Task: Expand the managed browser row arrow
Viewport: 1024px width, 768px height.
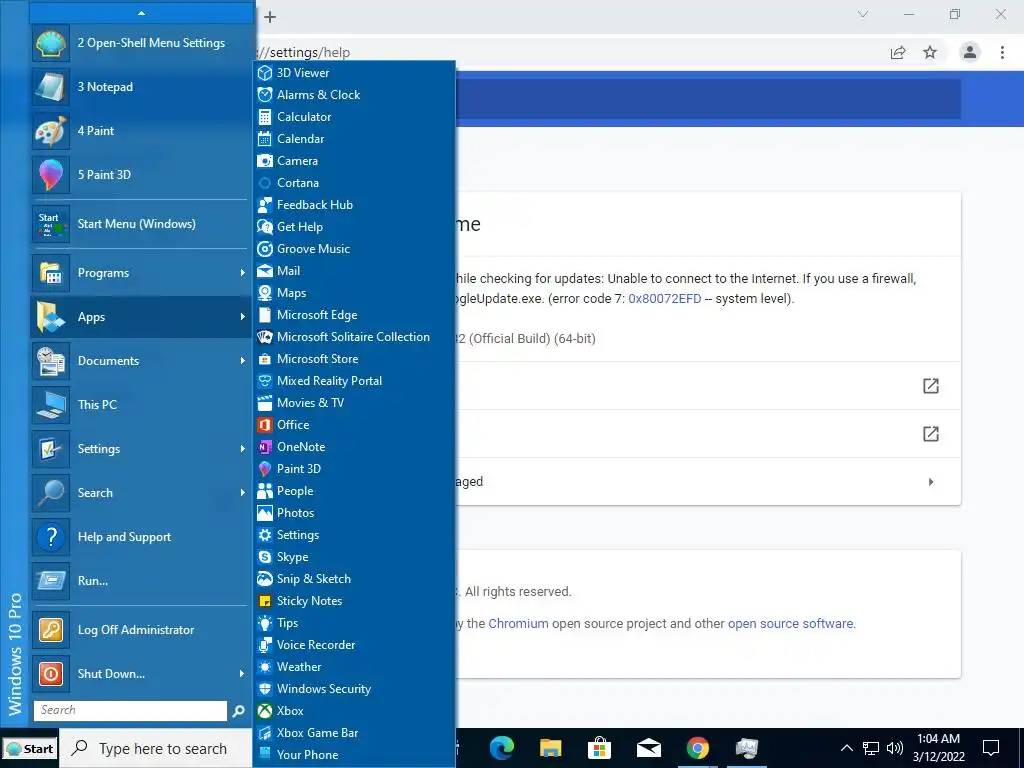Action: 931,482
